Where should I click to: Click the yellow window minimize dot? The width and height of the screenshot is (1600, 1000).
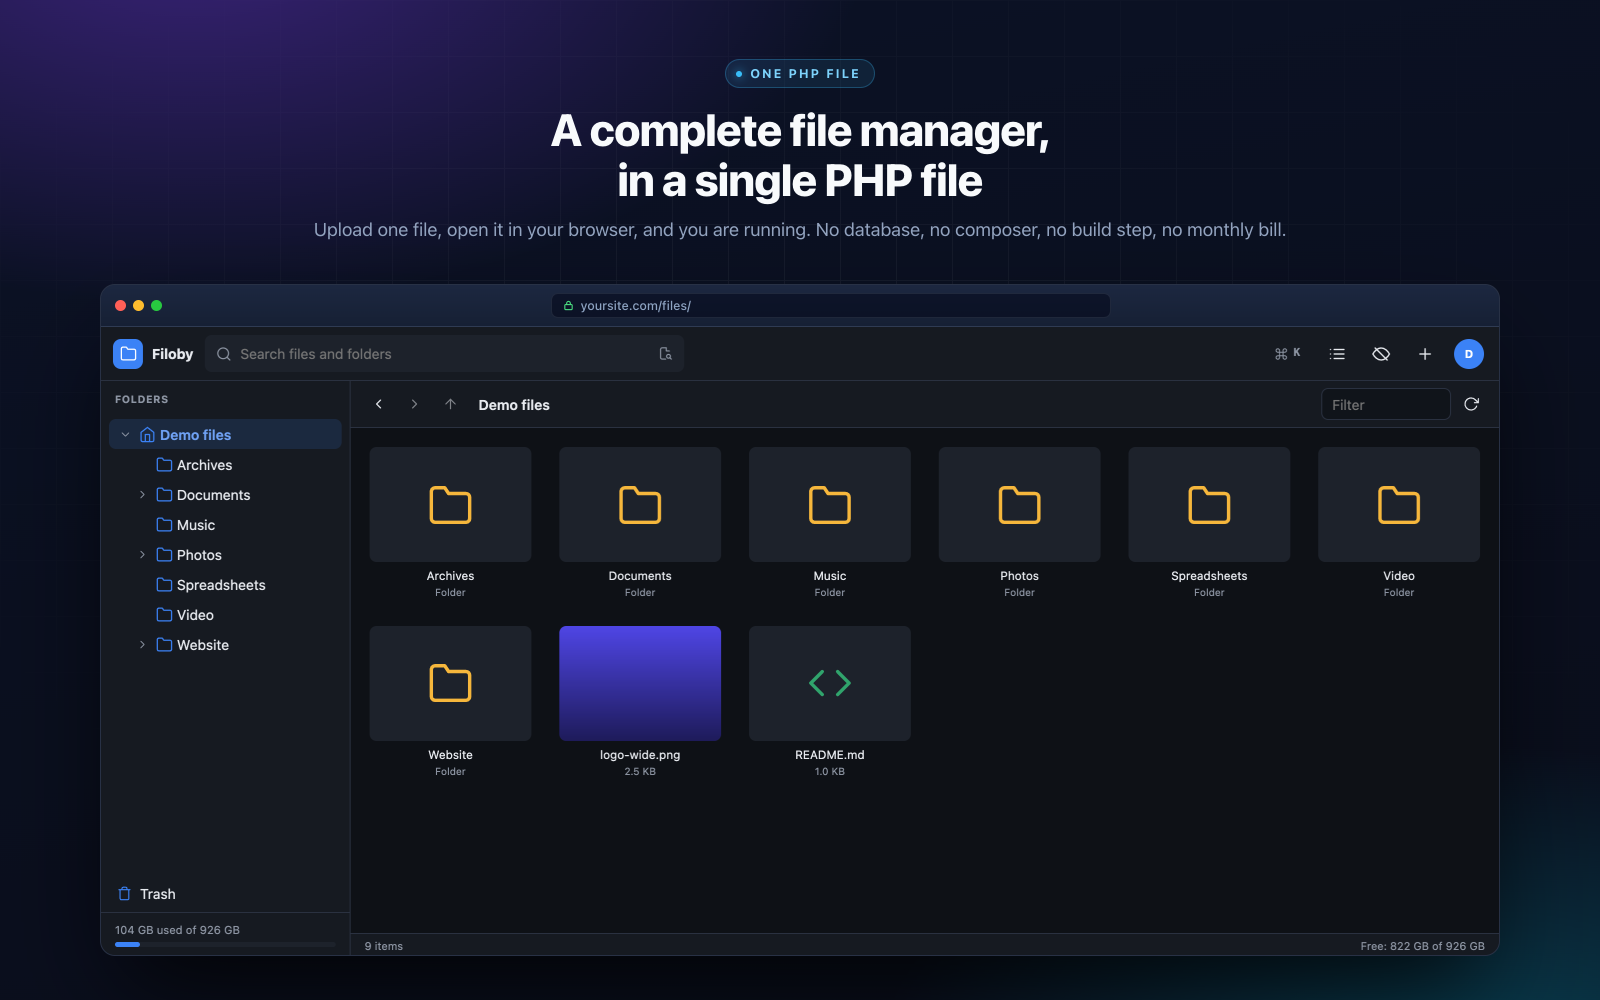point(138,306)
